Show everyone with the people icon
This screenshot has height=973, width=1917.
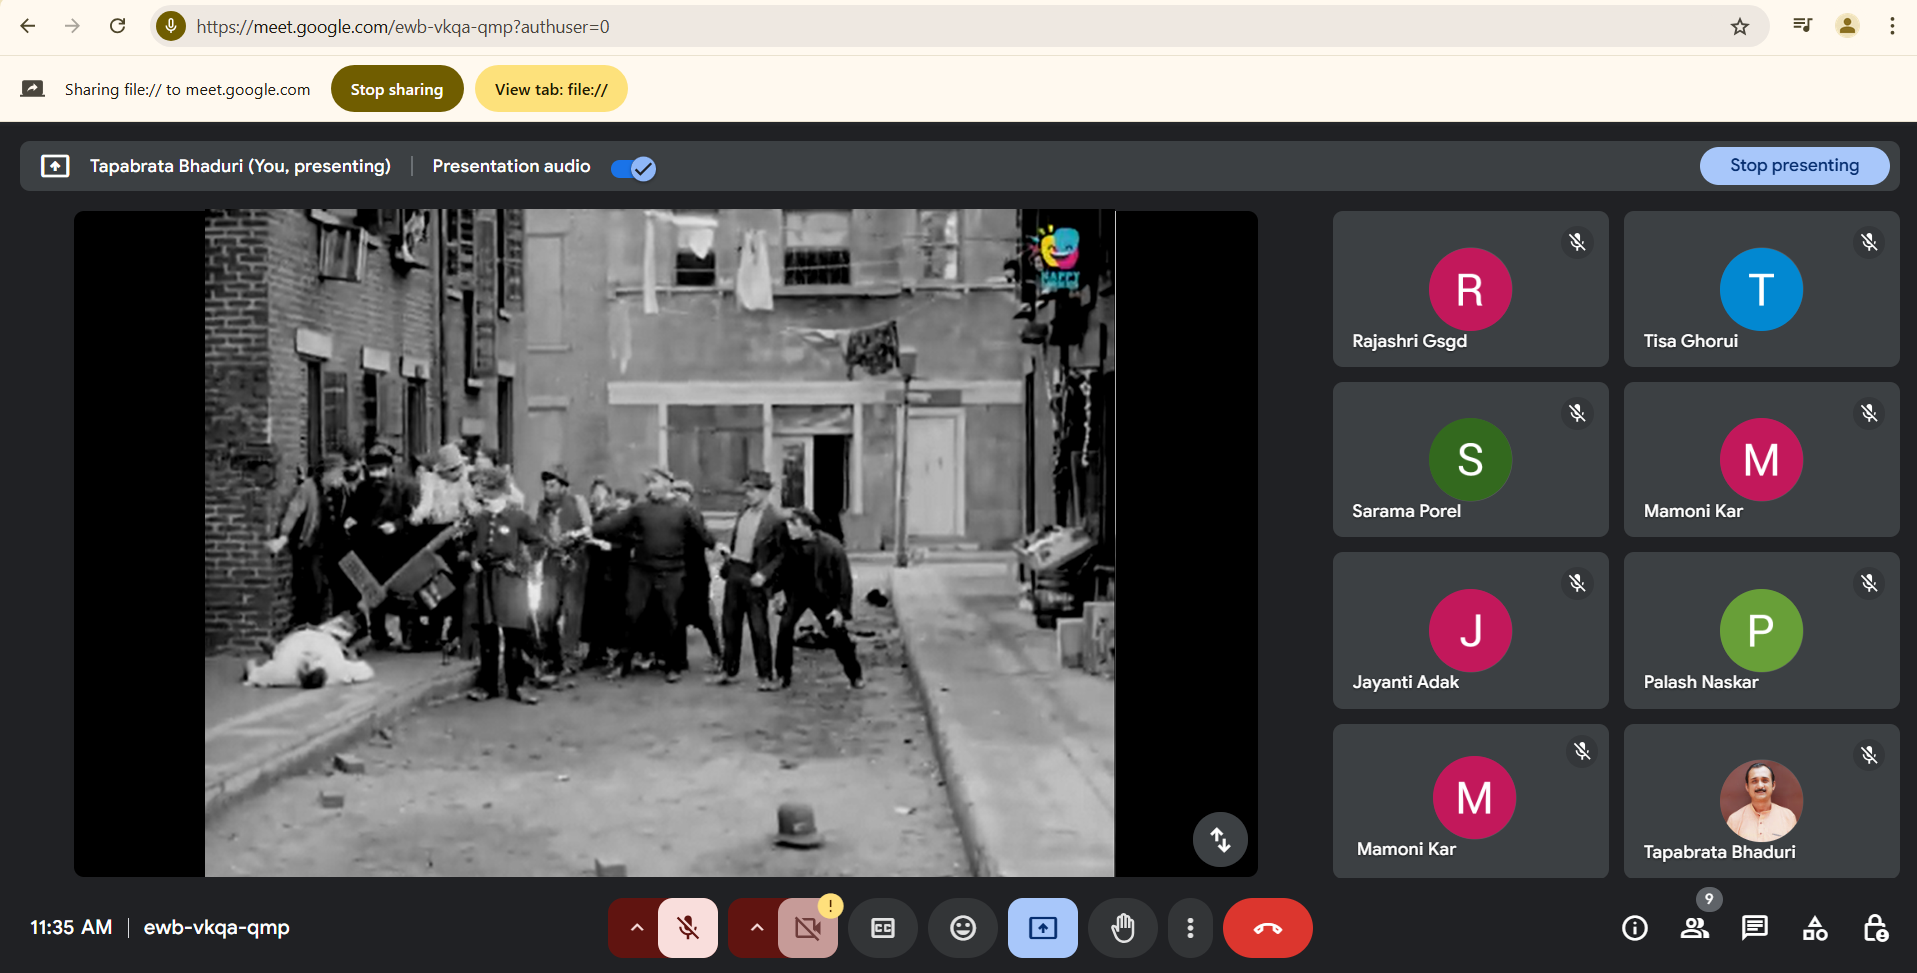click(x=1695, y=928)
